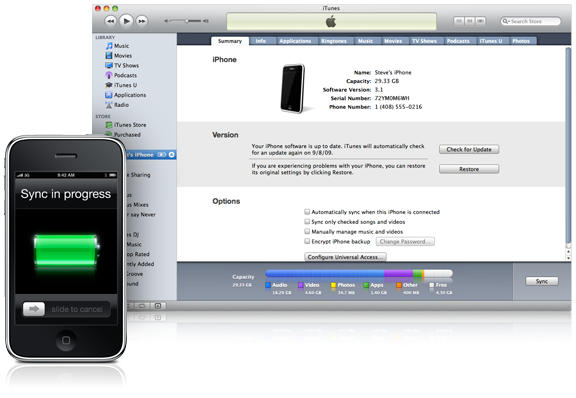
Task: Open Music in the Library sidebar
Action: [117, 46]
